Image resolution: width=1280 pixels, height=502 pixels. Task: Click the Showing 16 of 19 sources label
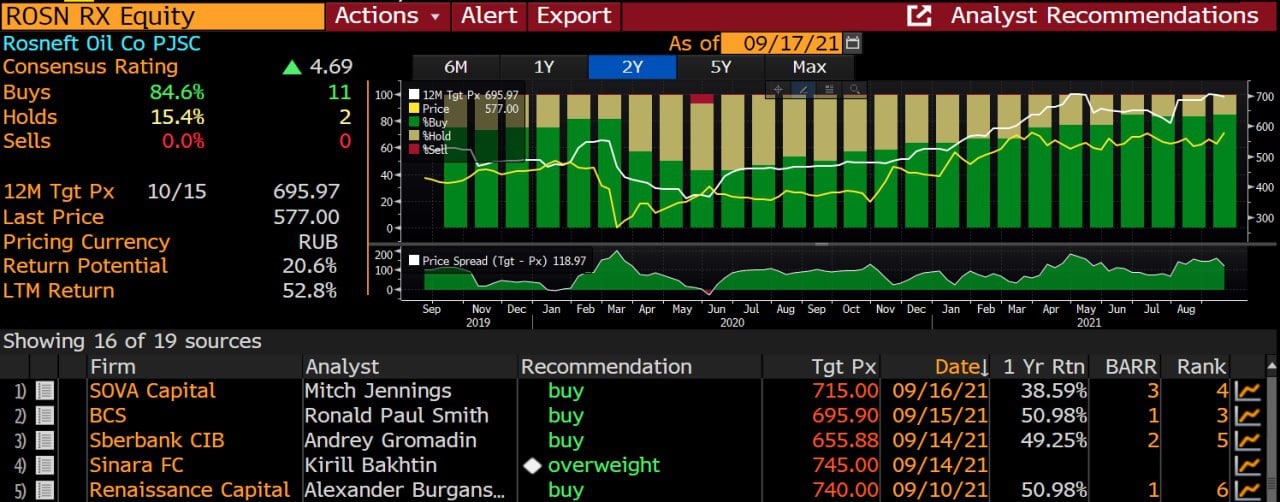pyautogui.click(x=132, y=341)
